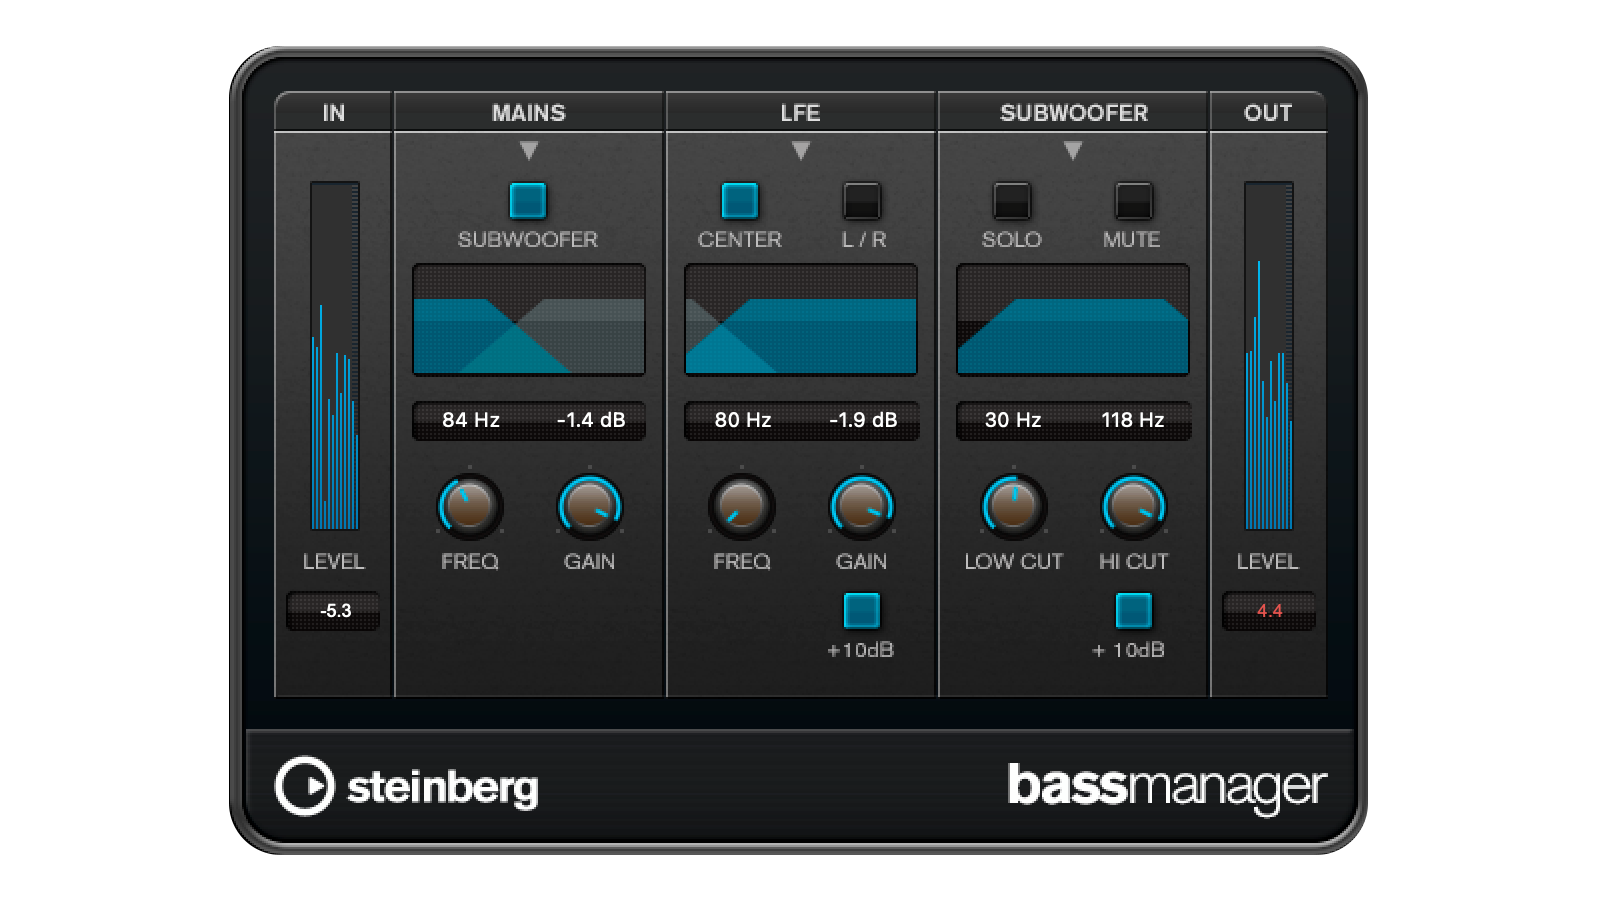Enable the L / R routing in LFE section

(x=860, y=201)
